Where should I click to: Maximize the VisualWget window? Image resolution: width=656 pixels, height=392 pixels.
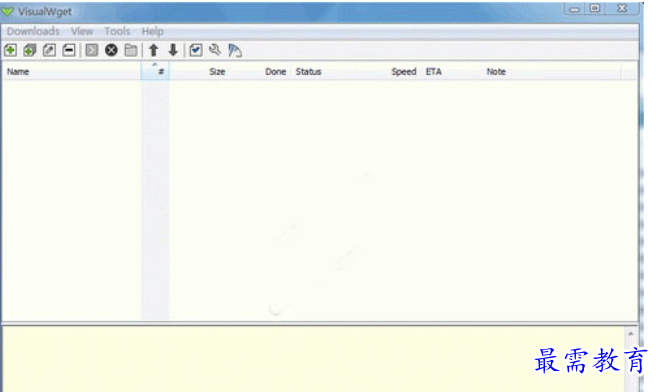(x=594, y=9)
